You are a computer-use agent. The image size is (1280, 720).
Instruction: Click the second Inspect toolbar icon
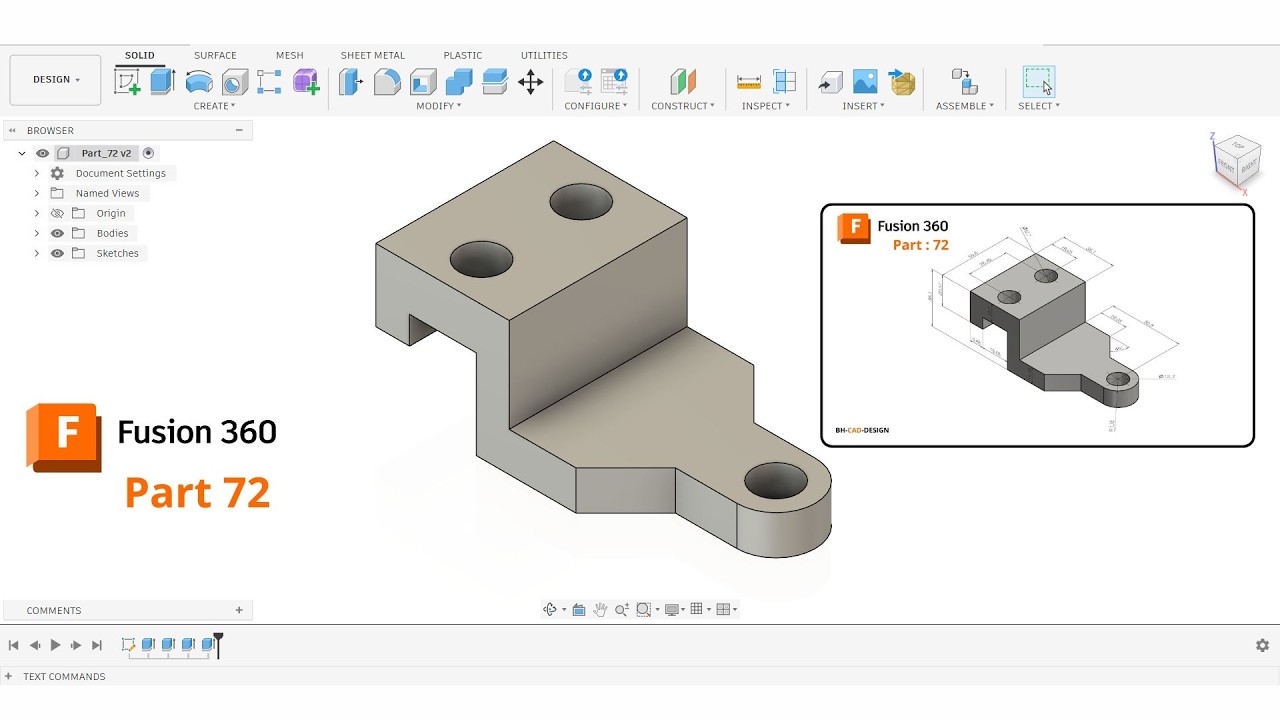click(x=785, y=82)
